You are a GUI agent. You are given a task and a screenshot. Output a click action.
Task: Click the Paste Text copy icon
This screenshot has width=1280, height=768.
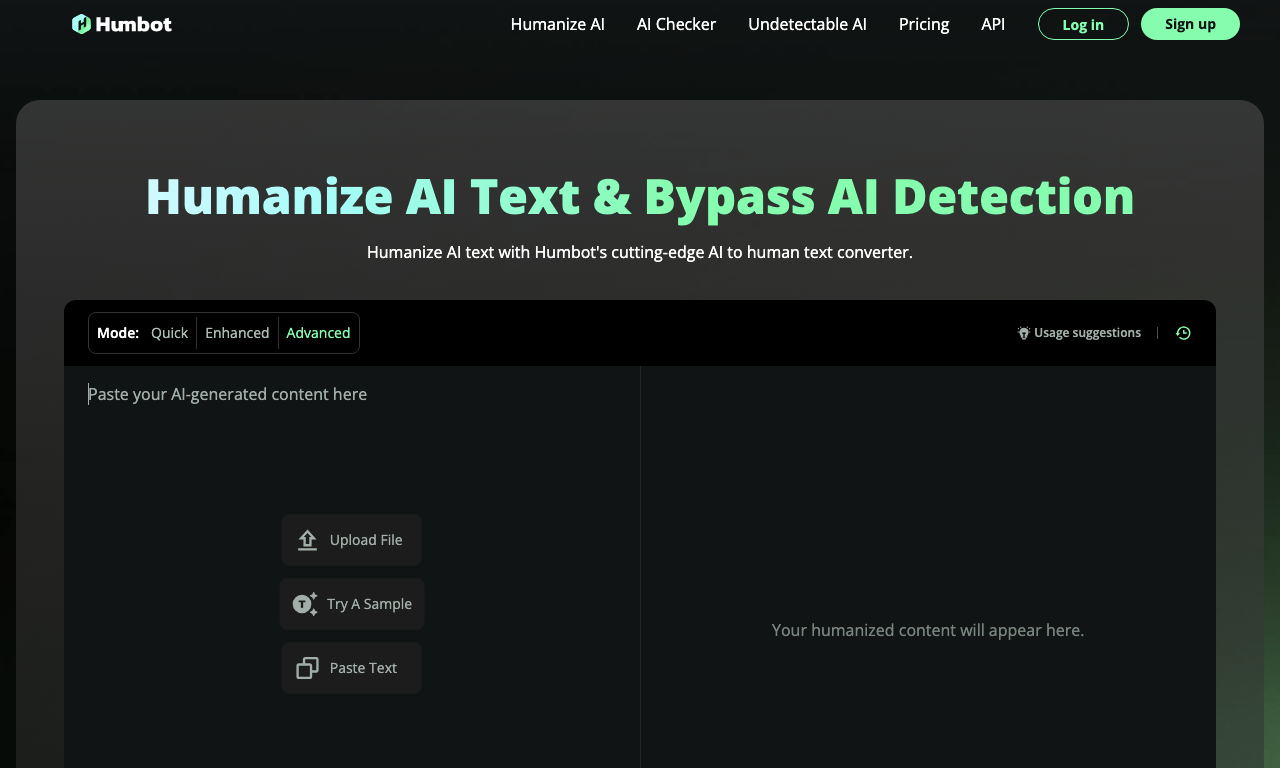tap(308, 668)
